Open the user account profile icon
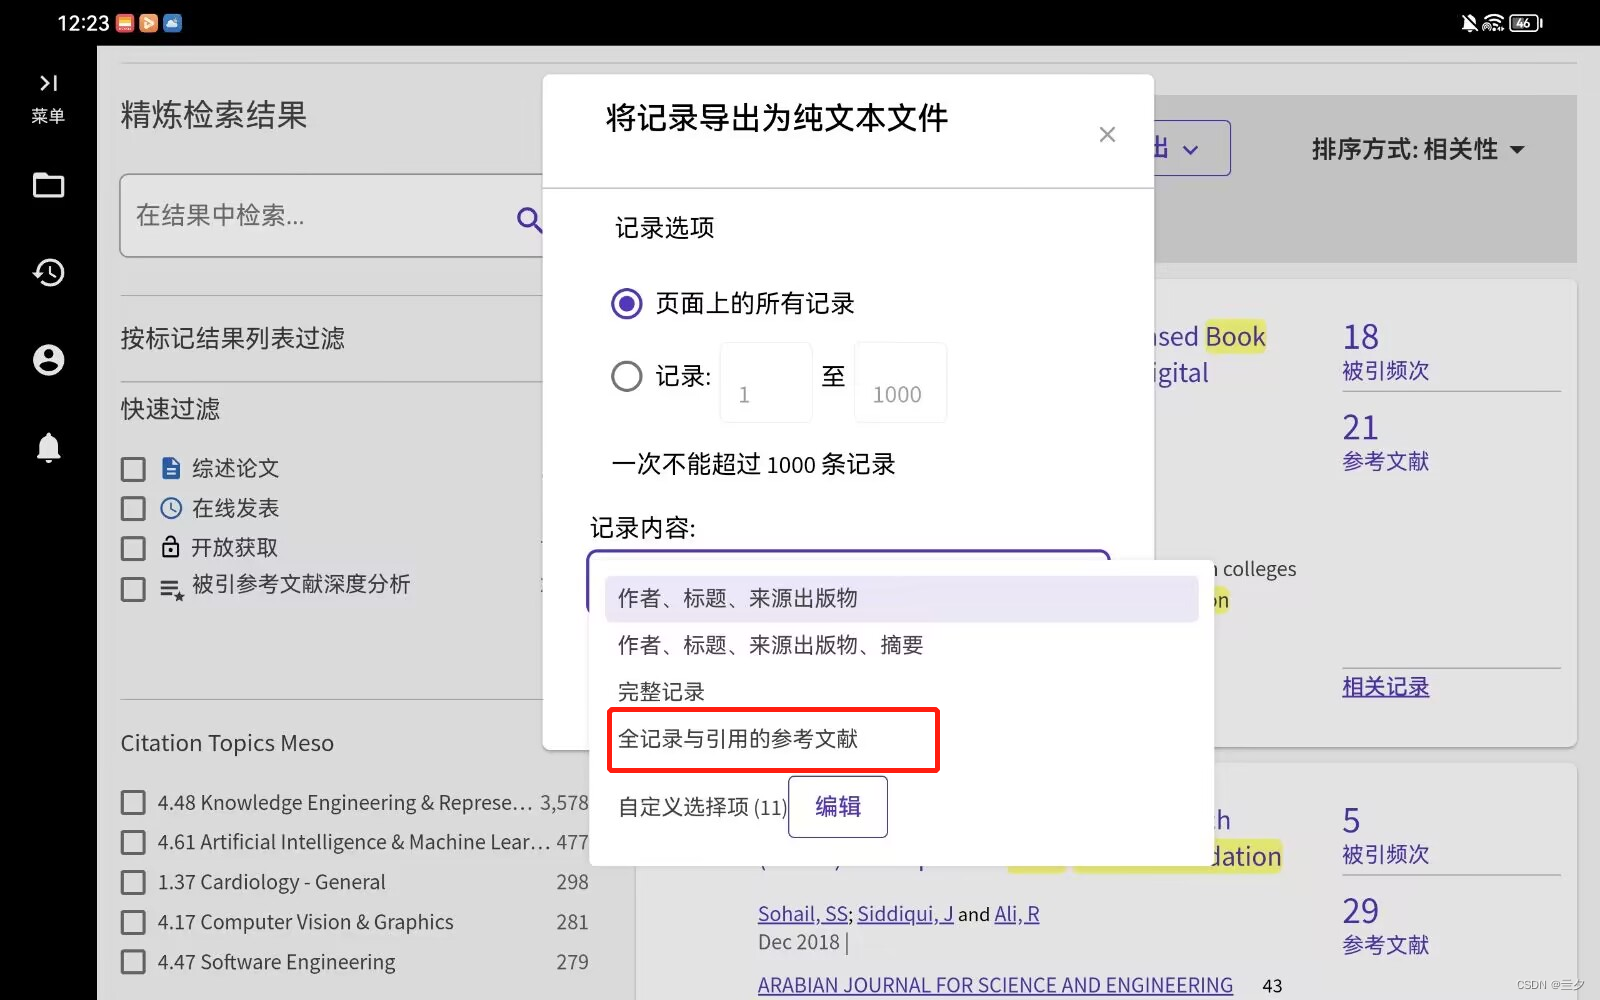 coord(48,360)
